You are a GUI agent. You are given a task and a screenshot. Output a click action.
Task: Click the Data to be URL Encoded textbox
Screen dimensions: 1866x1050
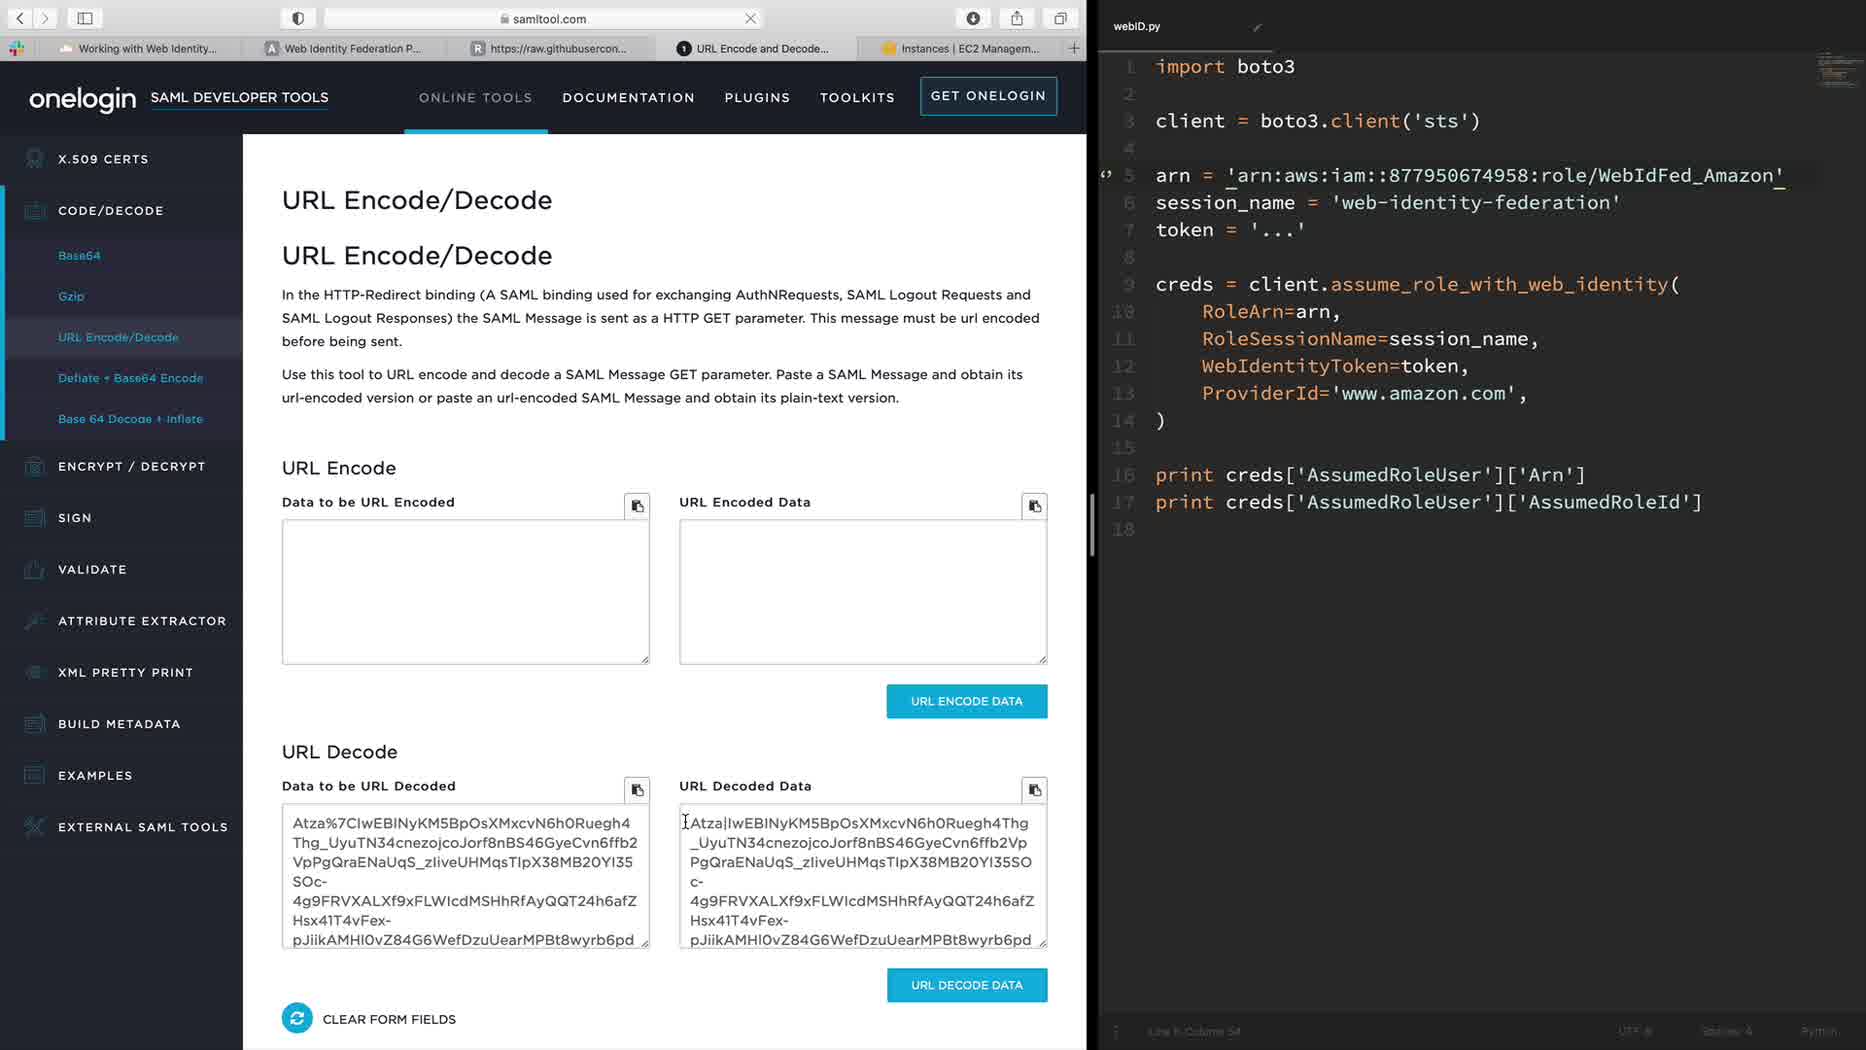465,591
